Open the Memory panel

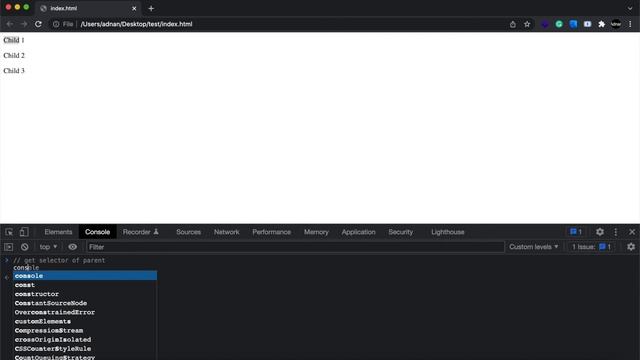coord(316,232)
